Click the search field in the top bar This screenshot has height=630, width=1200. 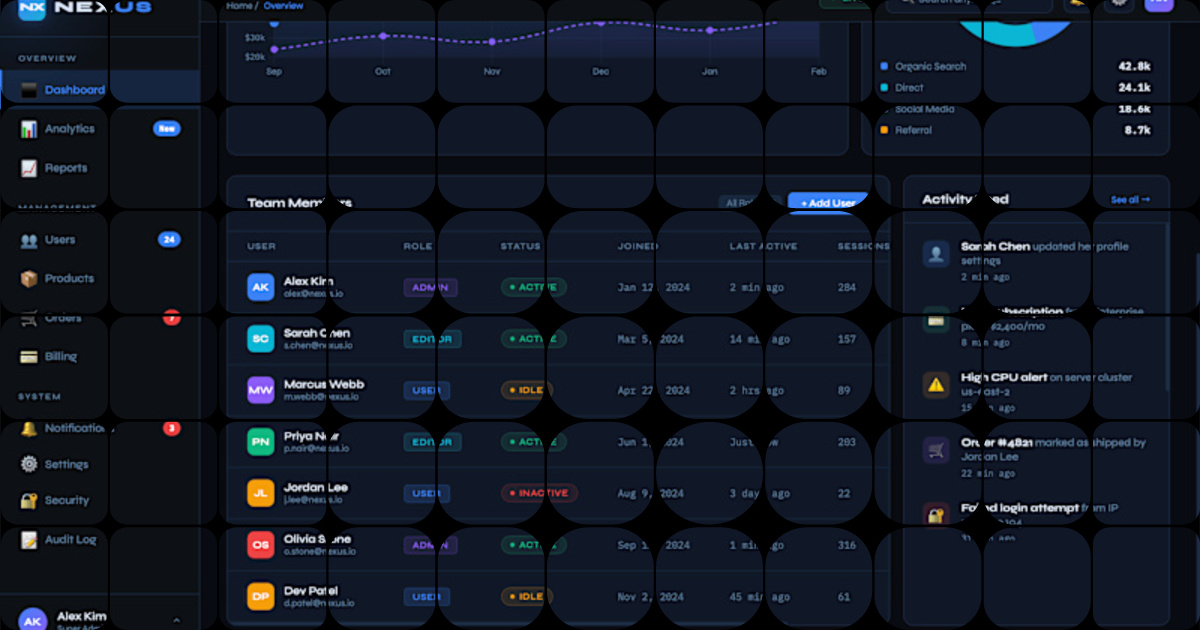pos(969,3)
